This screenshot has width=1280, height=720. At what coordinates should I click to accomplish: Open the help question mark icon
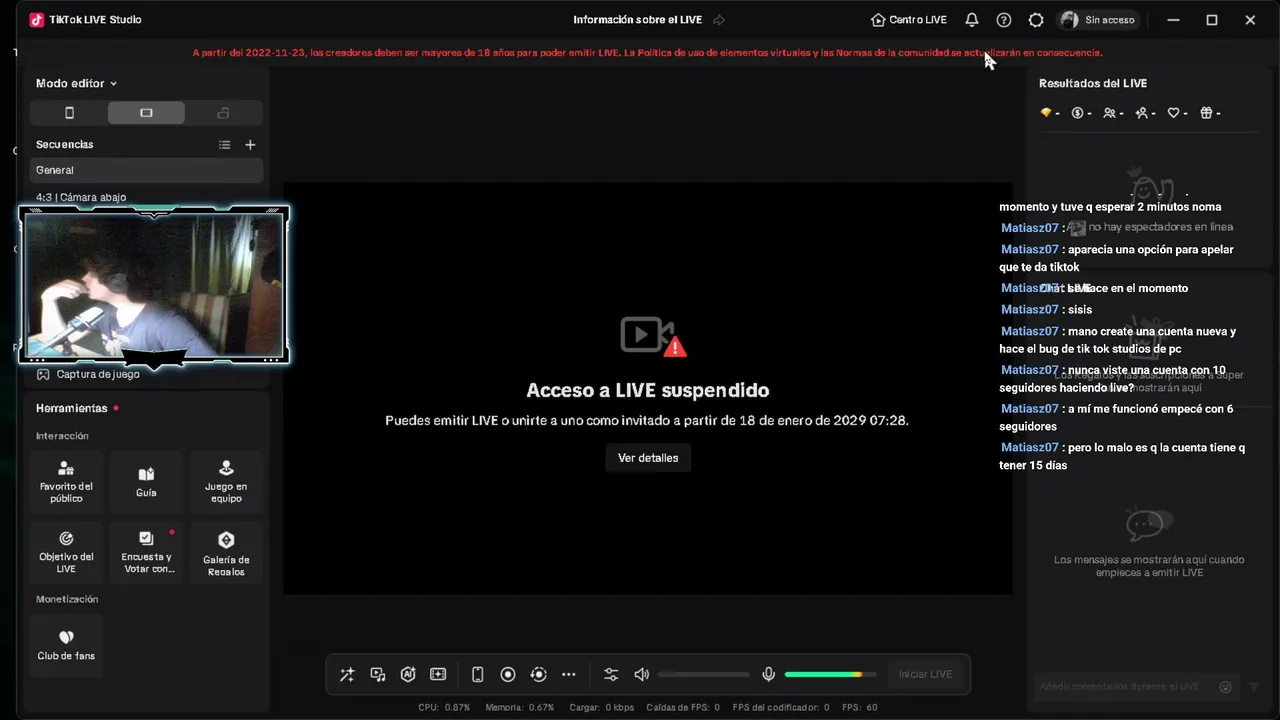pyautogui.click(x=1004, y=20)
